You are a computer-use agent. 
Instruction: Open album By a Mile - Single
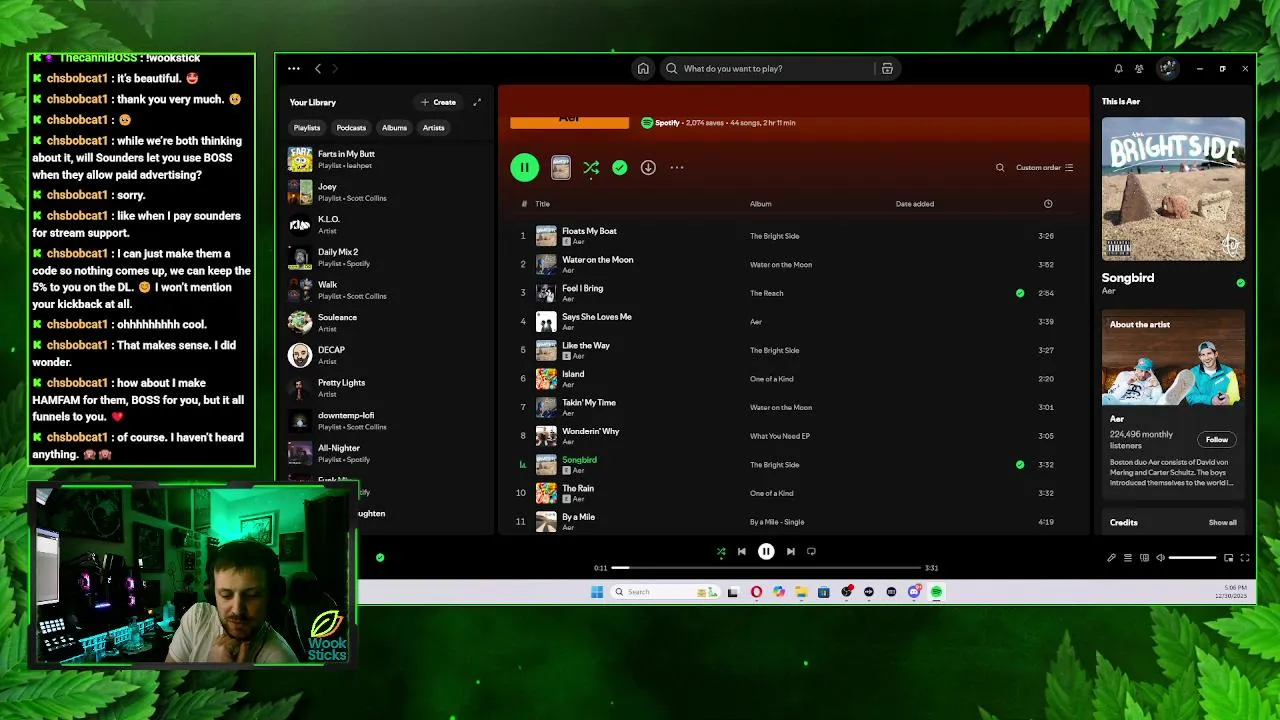[x=777, y=522]
